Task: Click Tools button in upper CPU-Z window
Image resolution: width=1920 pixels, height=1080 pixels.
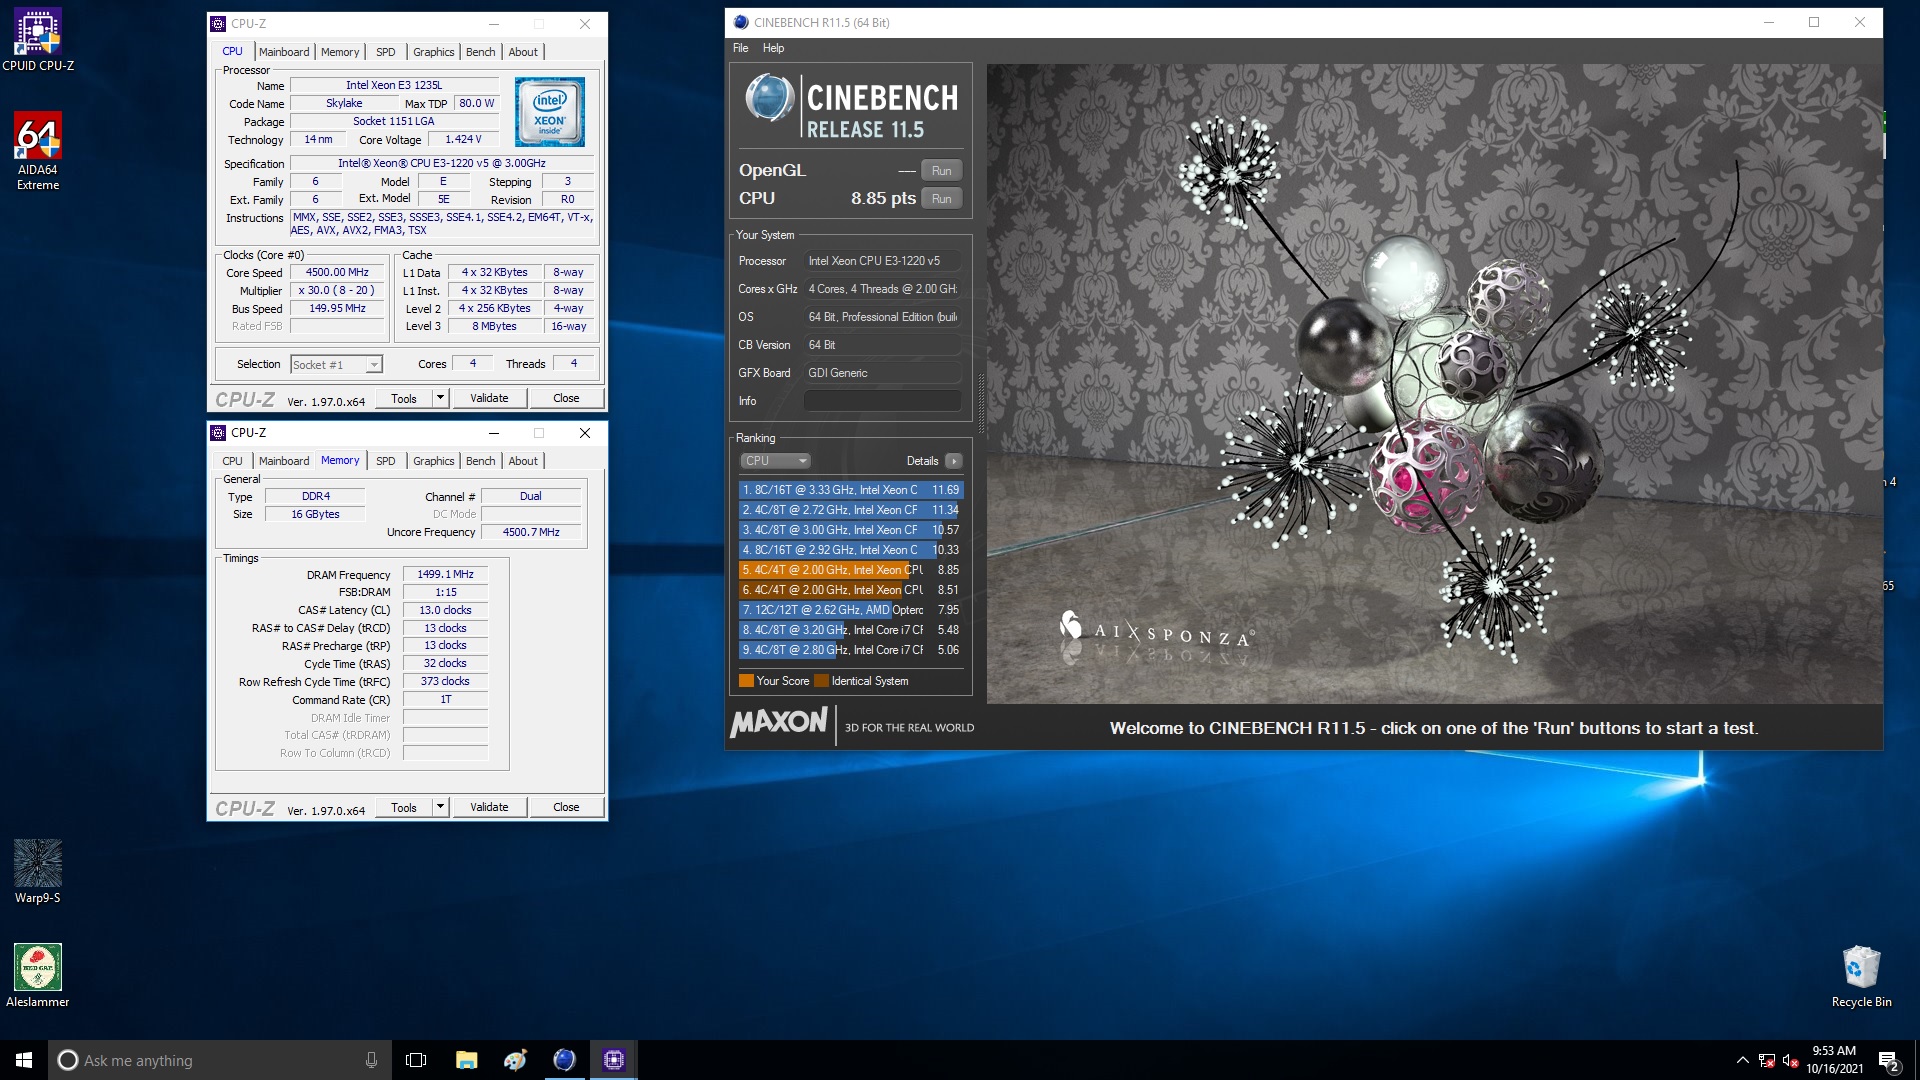Action: pos(404,398)
